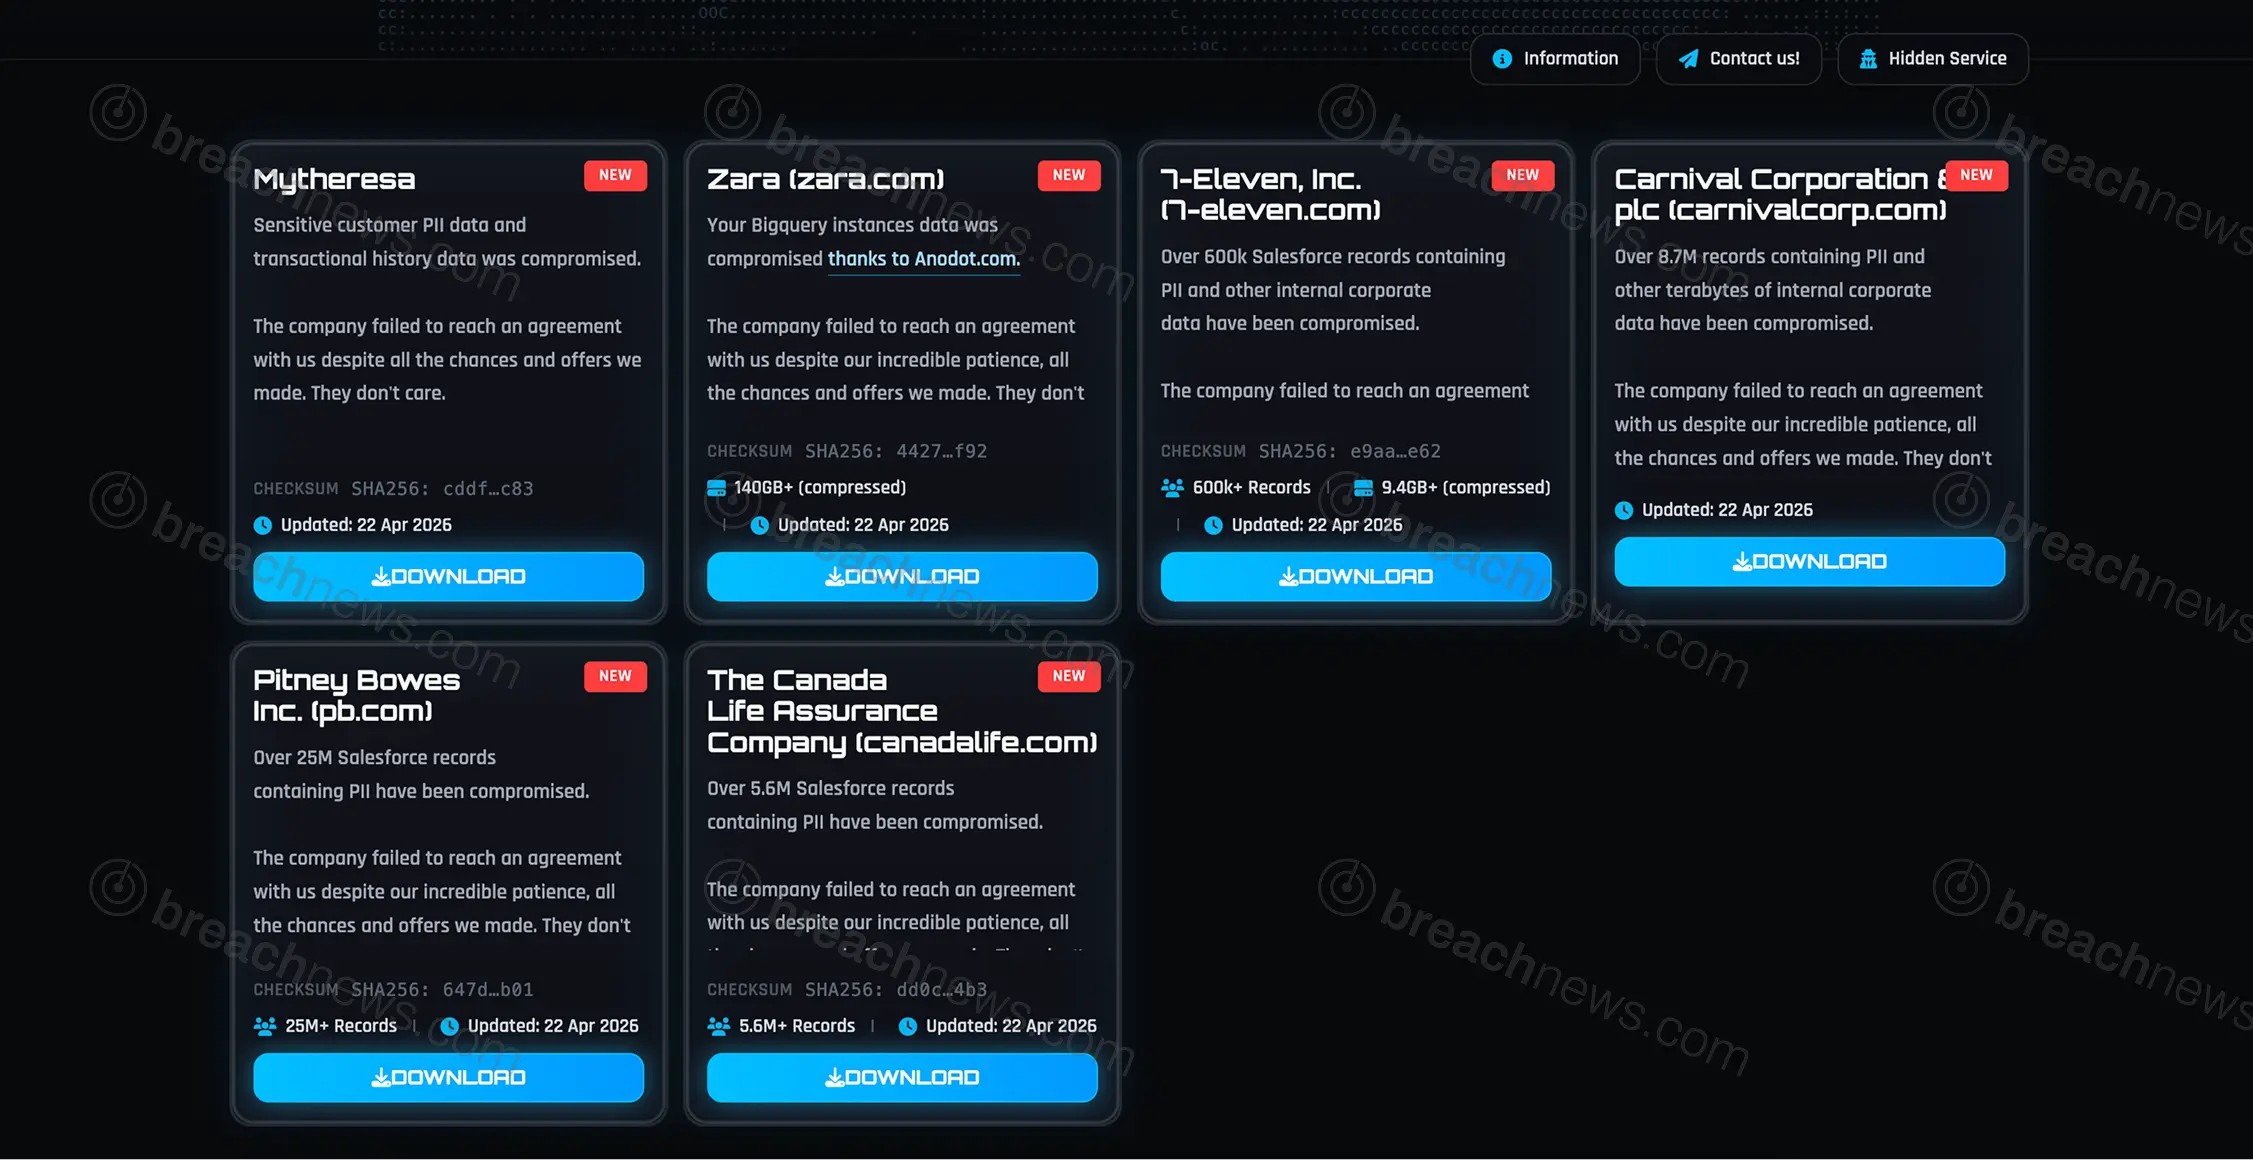Click the clock icon in the Mytheresa card
This screenshot has width=2253, height=1160.
pos(263,525)
